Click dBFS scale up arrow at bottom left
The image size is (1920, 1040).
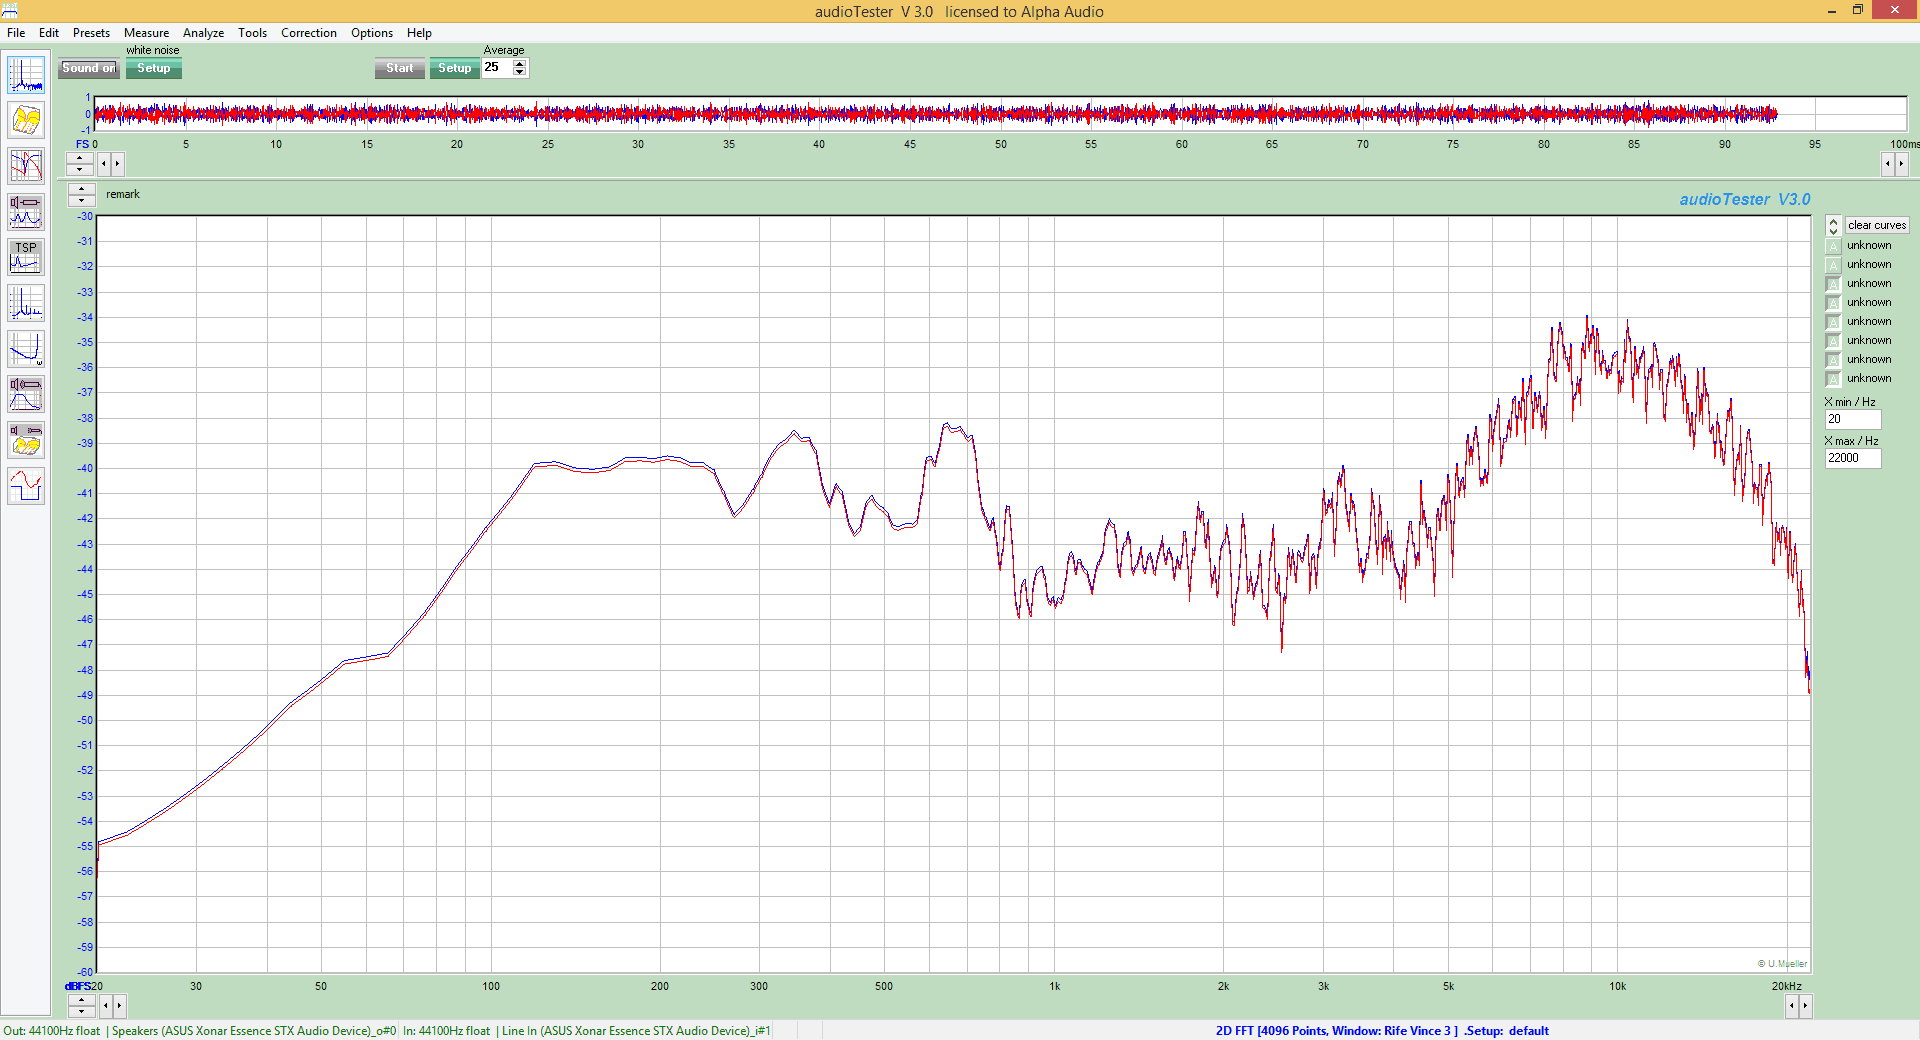[x=81, y=1000]
